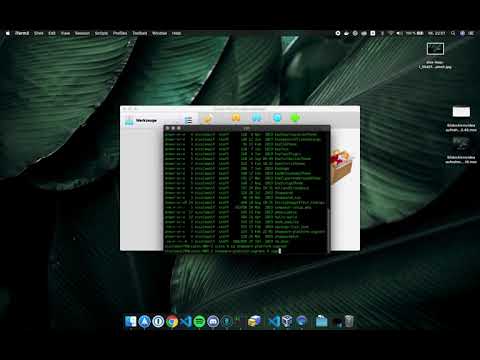The image size is (480, 360).
Task: Open Finder from the Dock
Action: (x=130, y=321)
